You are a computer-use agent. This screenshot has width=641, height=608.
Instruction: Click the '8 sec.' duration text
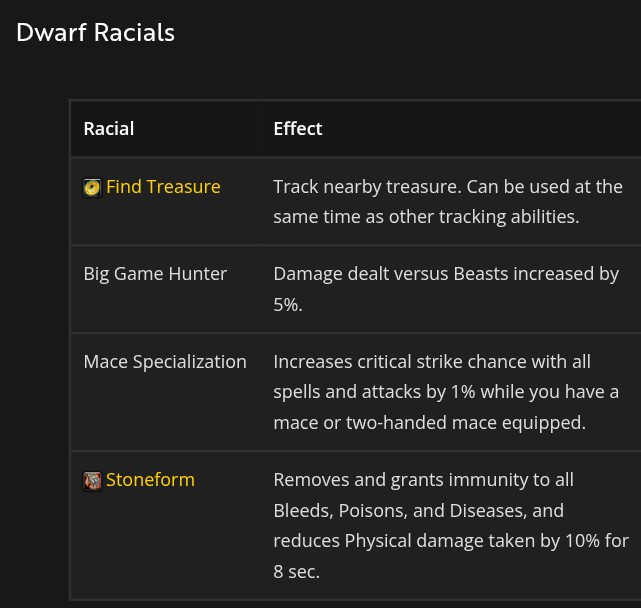coord(296,572)
